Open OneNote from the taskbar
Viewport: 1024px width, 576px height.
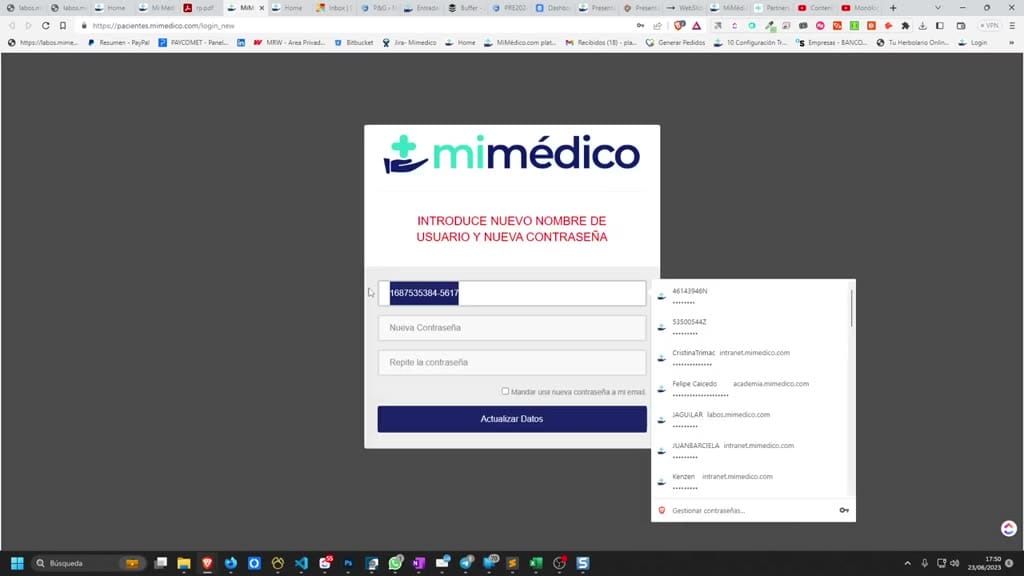click(x=419, y=563)
